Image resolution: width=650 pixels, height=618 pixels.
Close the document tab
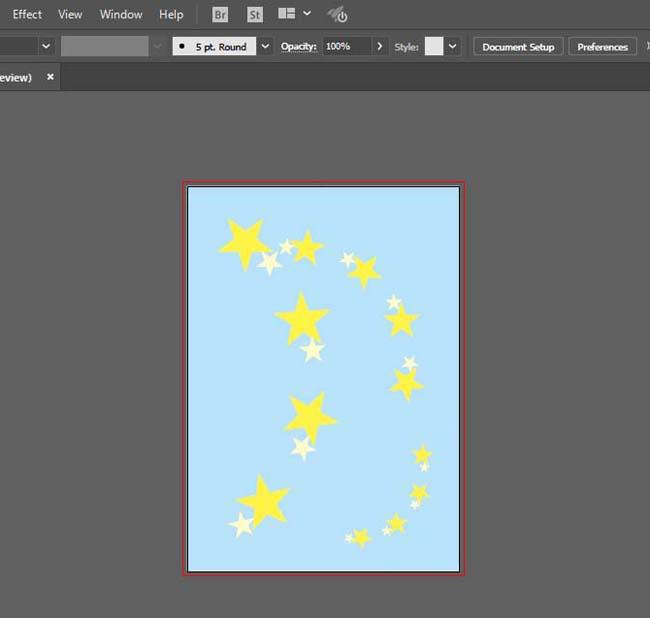click(50, 77)
